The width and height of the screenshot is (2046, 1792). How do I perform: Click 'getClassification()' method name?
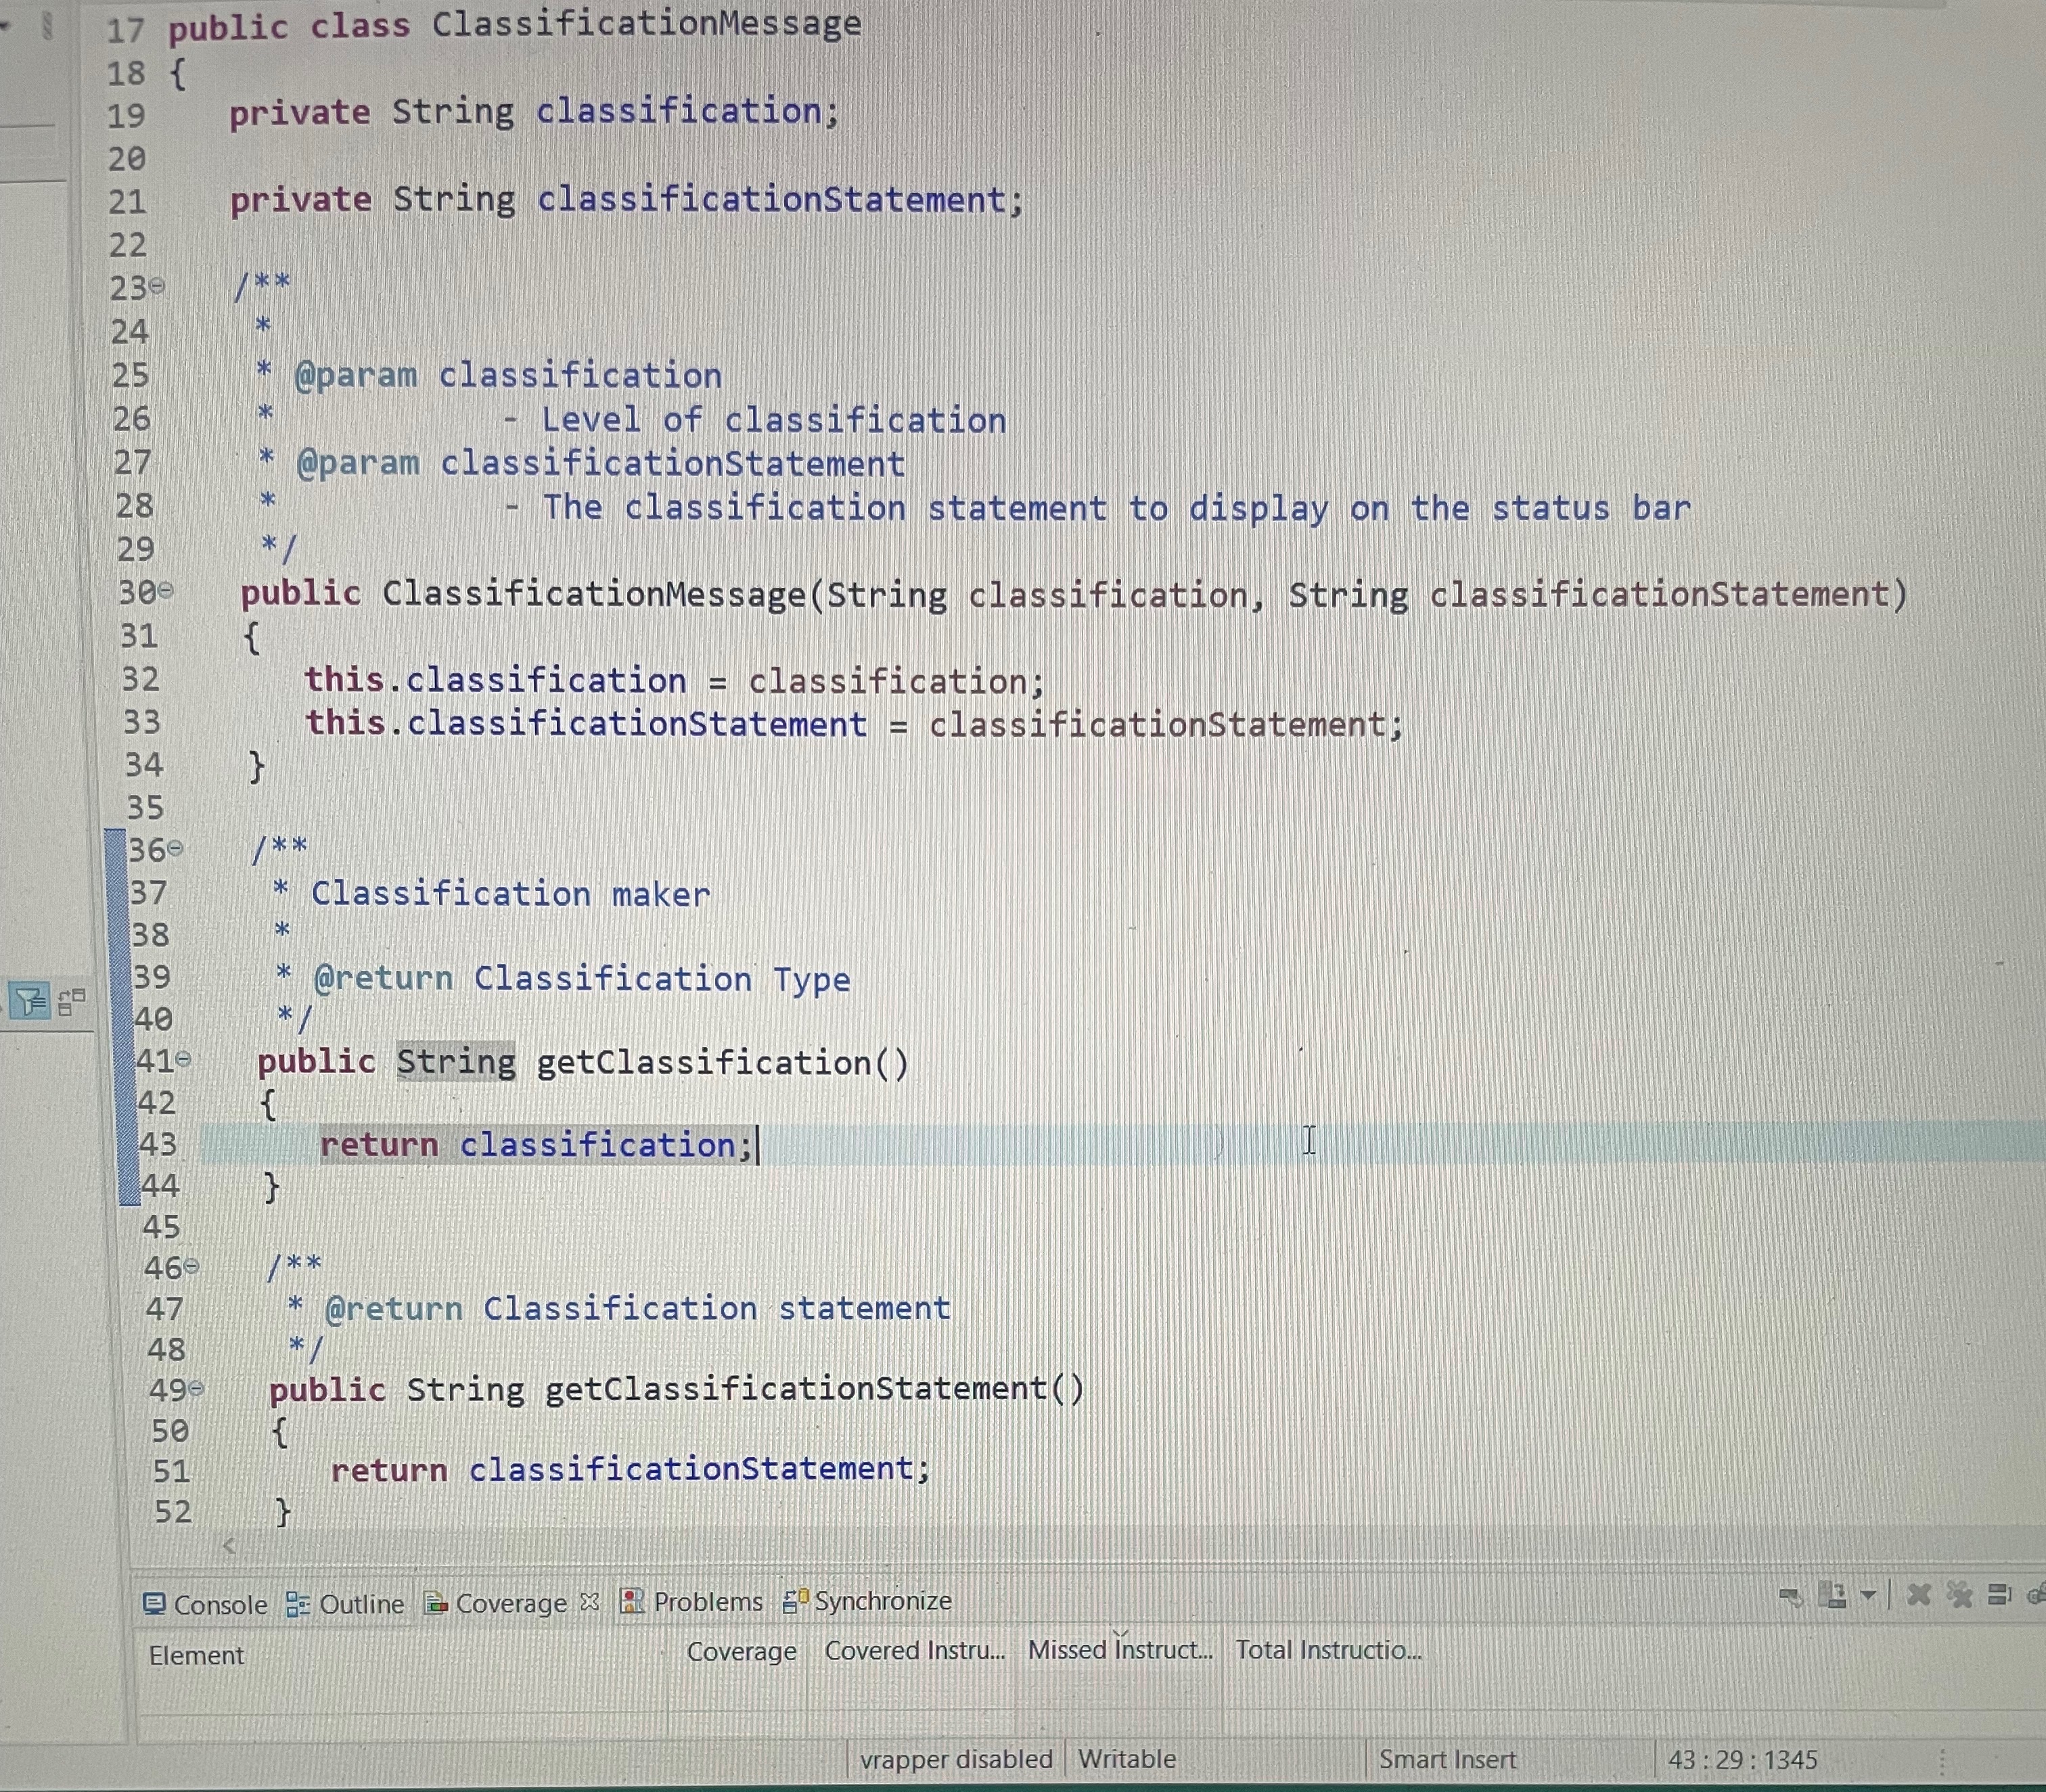(723, 1062)
